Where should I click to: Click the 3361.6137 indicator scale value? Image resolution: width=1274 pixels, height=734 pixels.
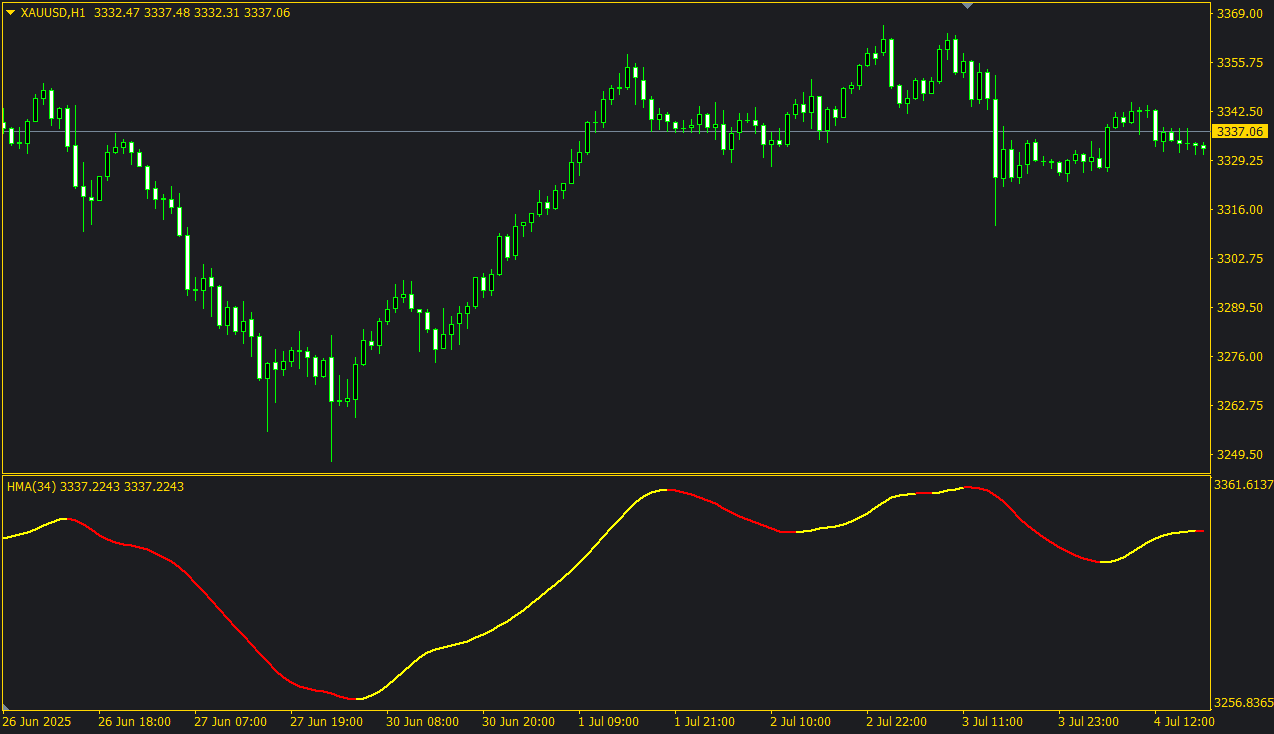click(x=1243, y=485)
